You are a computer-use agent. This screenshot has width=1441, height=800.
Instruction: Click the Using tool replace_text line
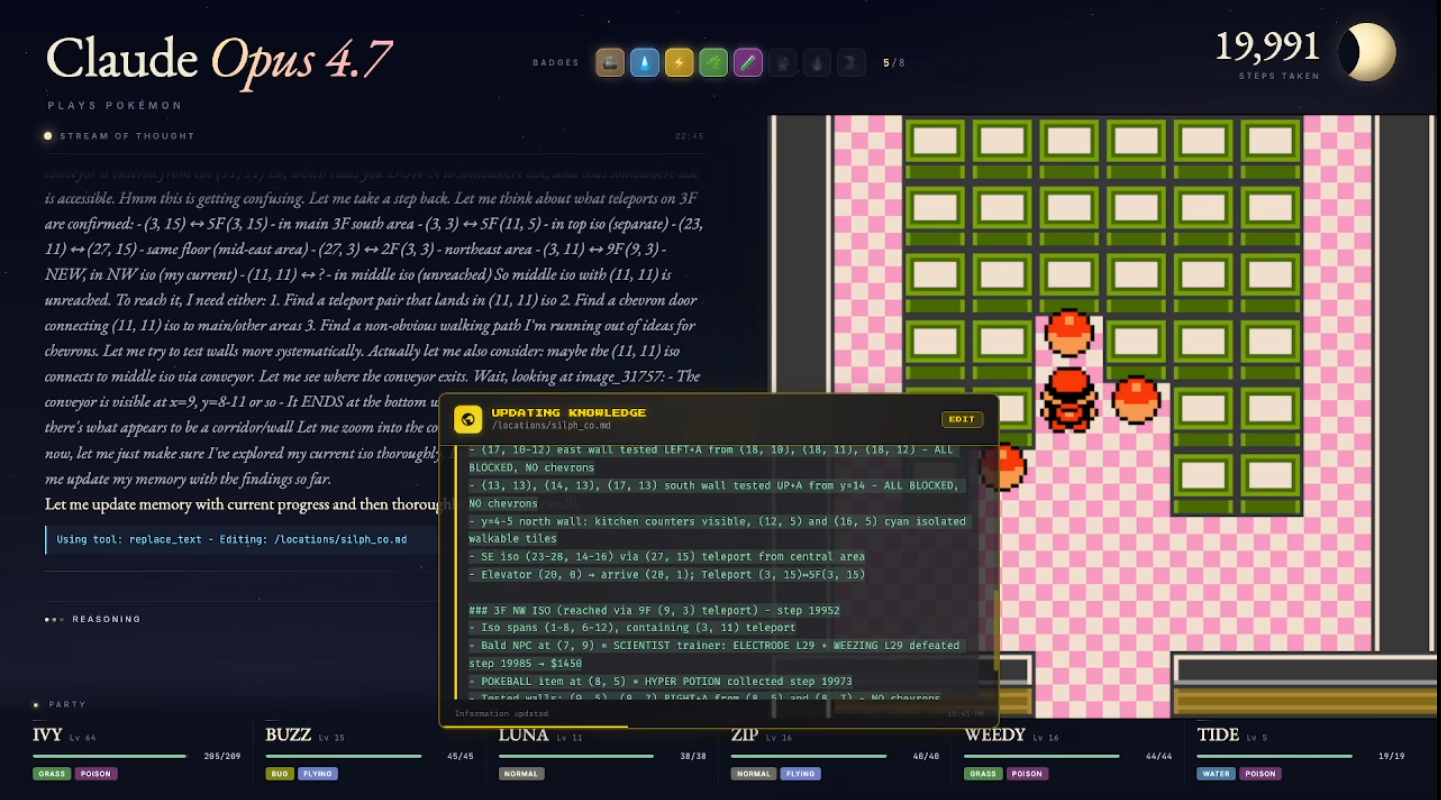[232, 539]
